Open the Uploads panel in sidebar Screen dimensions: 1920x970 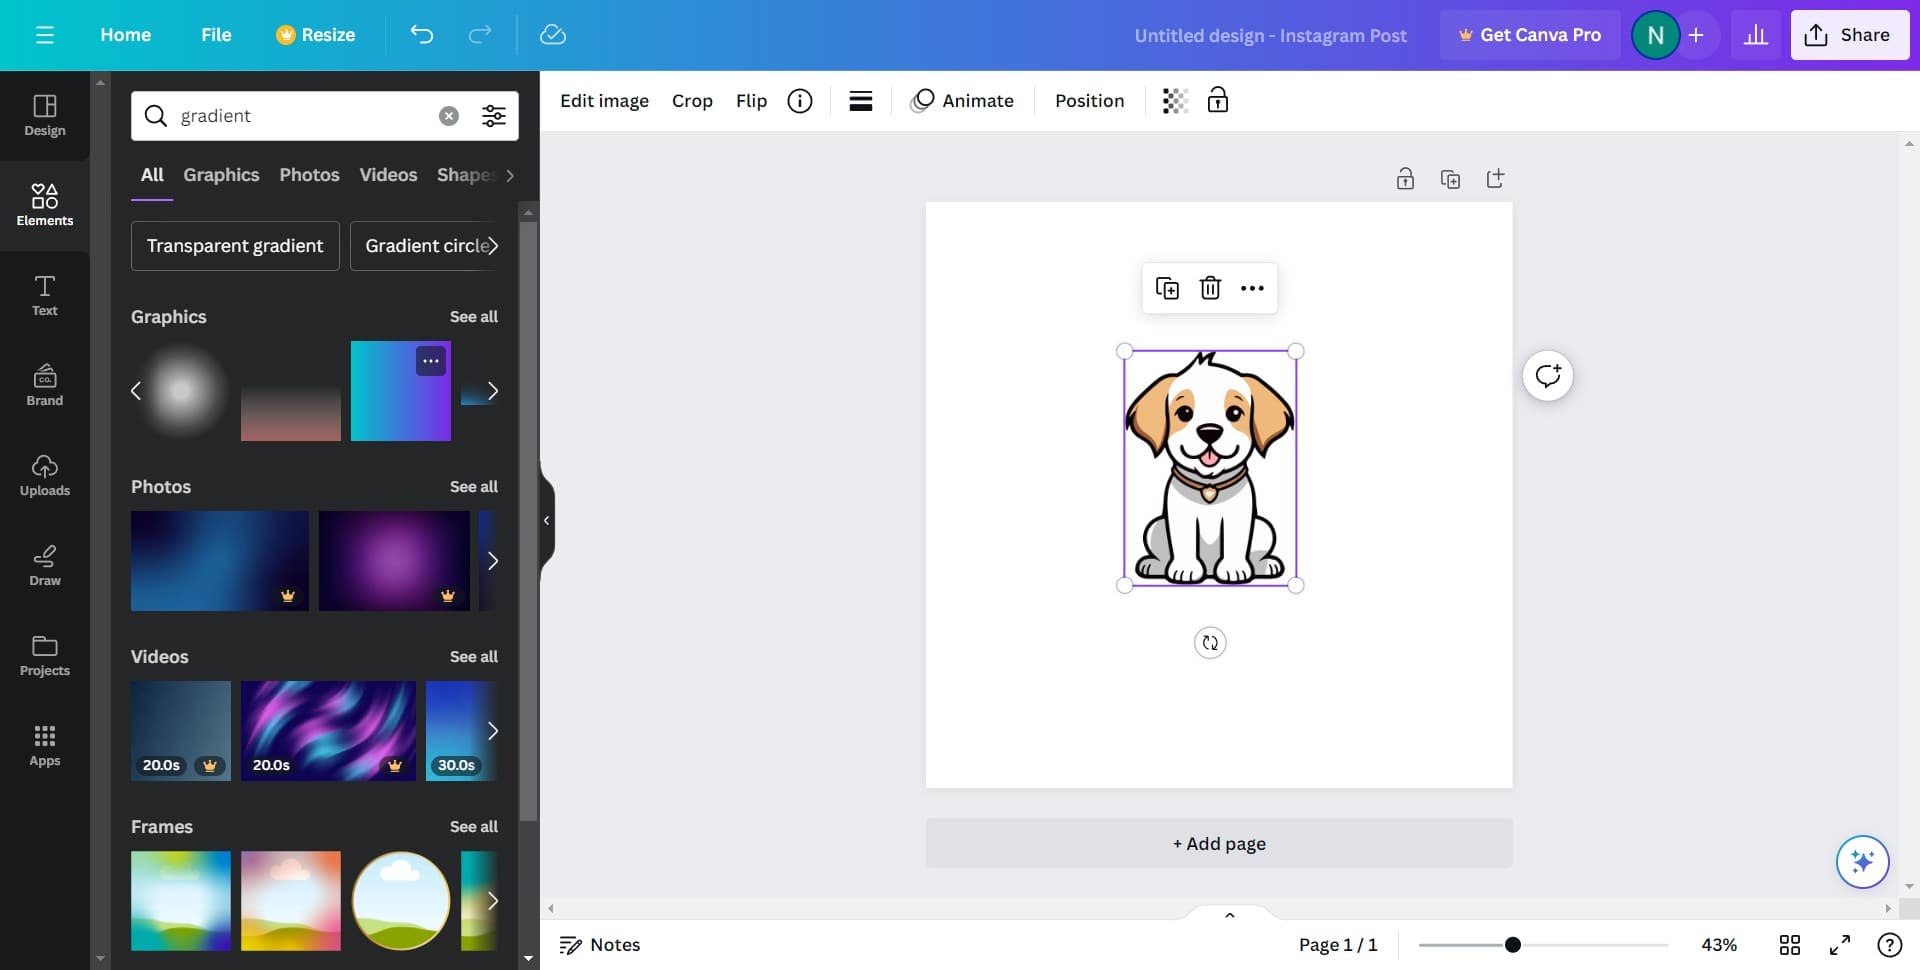(x=45, y=475)
